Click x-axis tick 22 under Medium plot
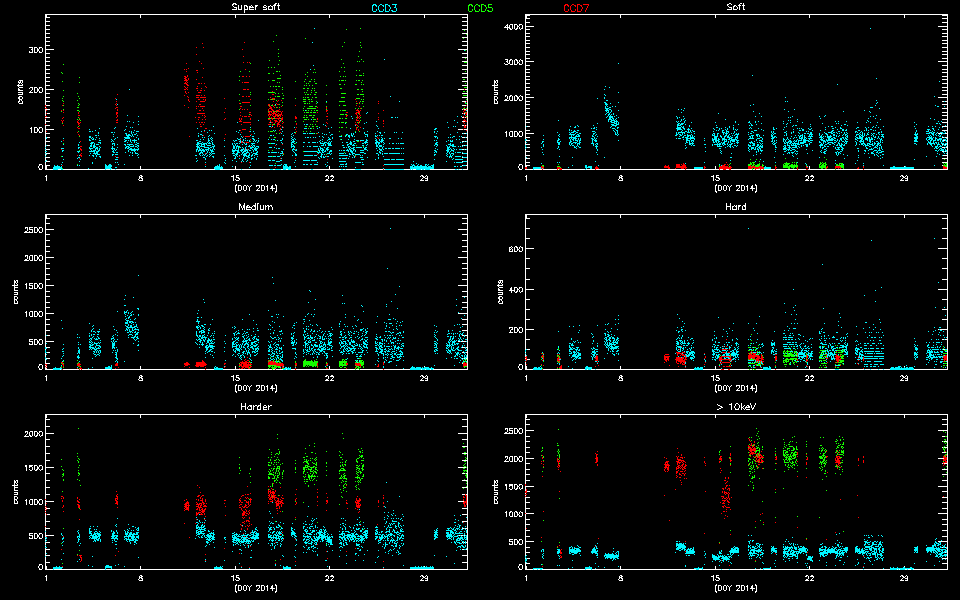960x600 pixels. [x=329, y=379]
